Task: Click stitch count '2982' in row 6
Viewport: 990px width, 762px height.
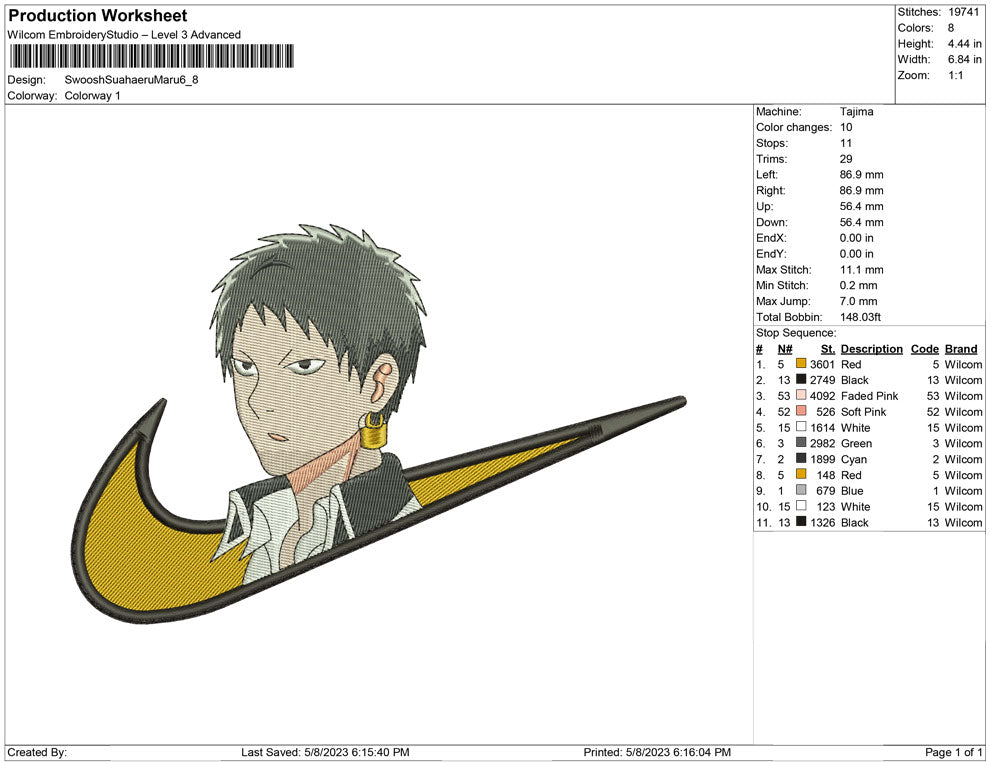Action: pos(823,443)
